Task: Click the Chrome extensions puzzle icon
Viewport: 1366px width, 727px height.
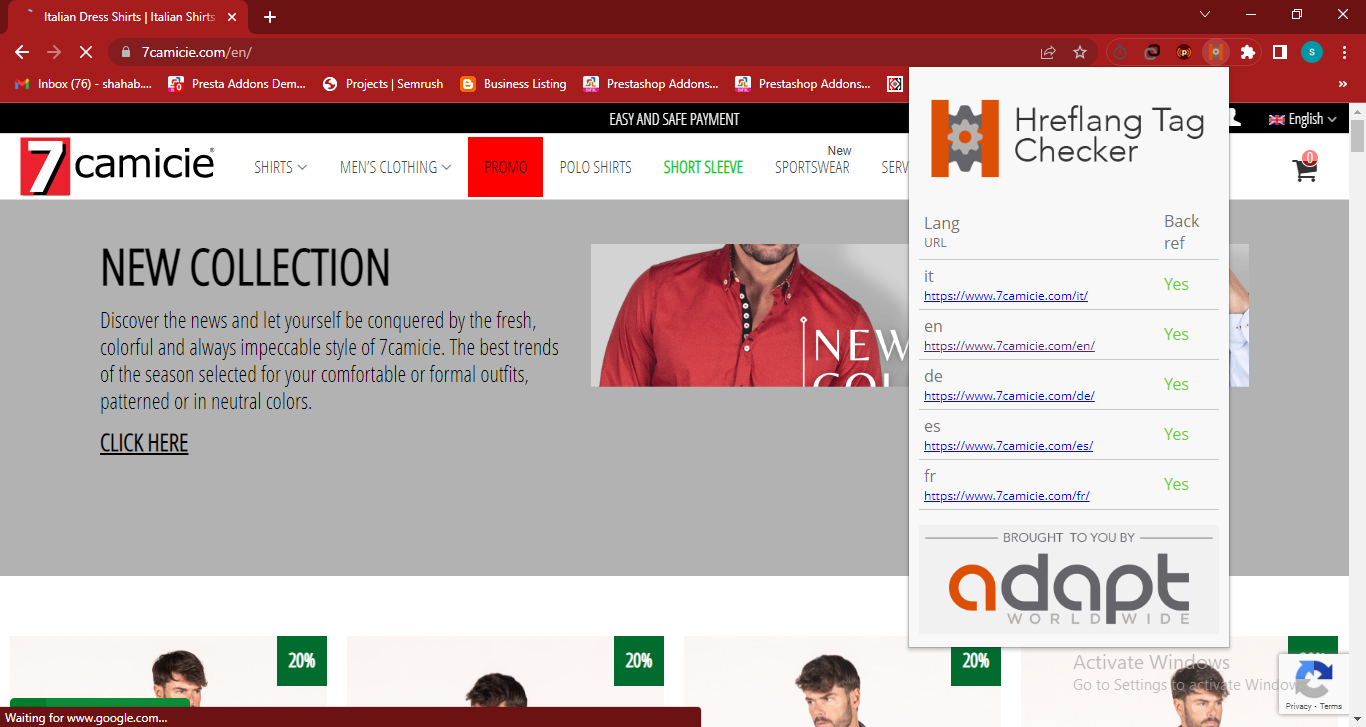Action: point(1248,52)
